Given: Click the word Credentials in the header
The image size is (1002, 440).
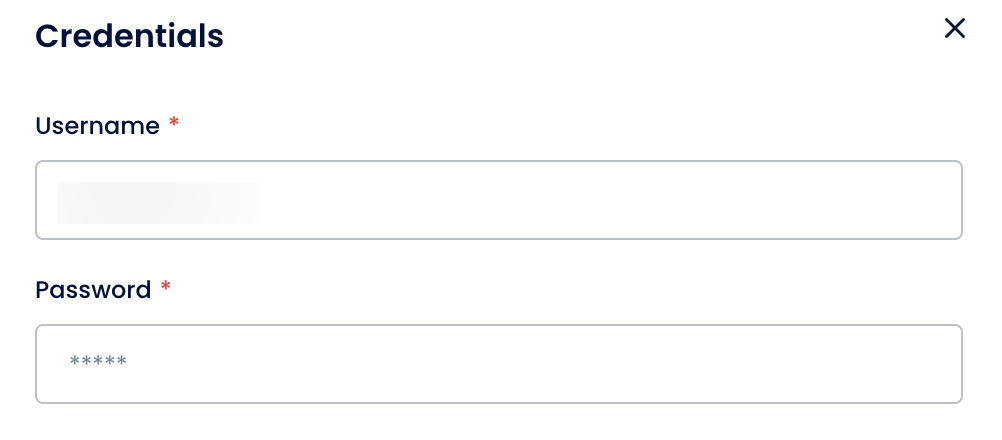Looking at the screenshot, I should tap(129, 37).
